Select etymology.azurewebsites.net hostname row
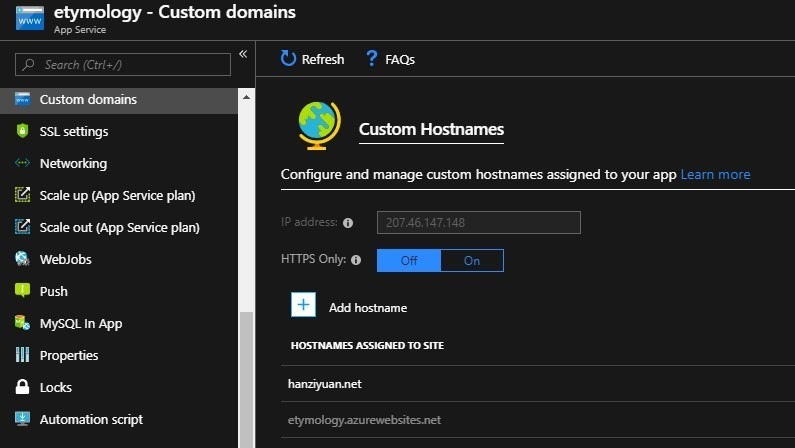 [538, 420]
